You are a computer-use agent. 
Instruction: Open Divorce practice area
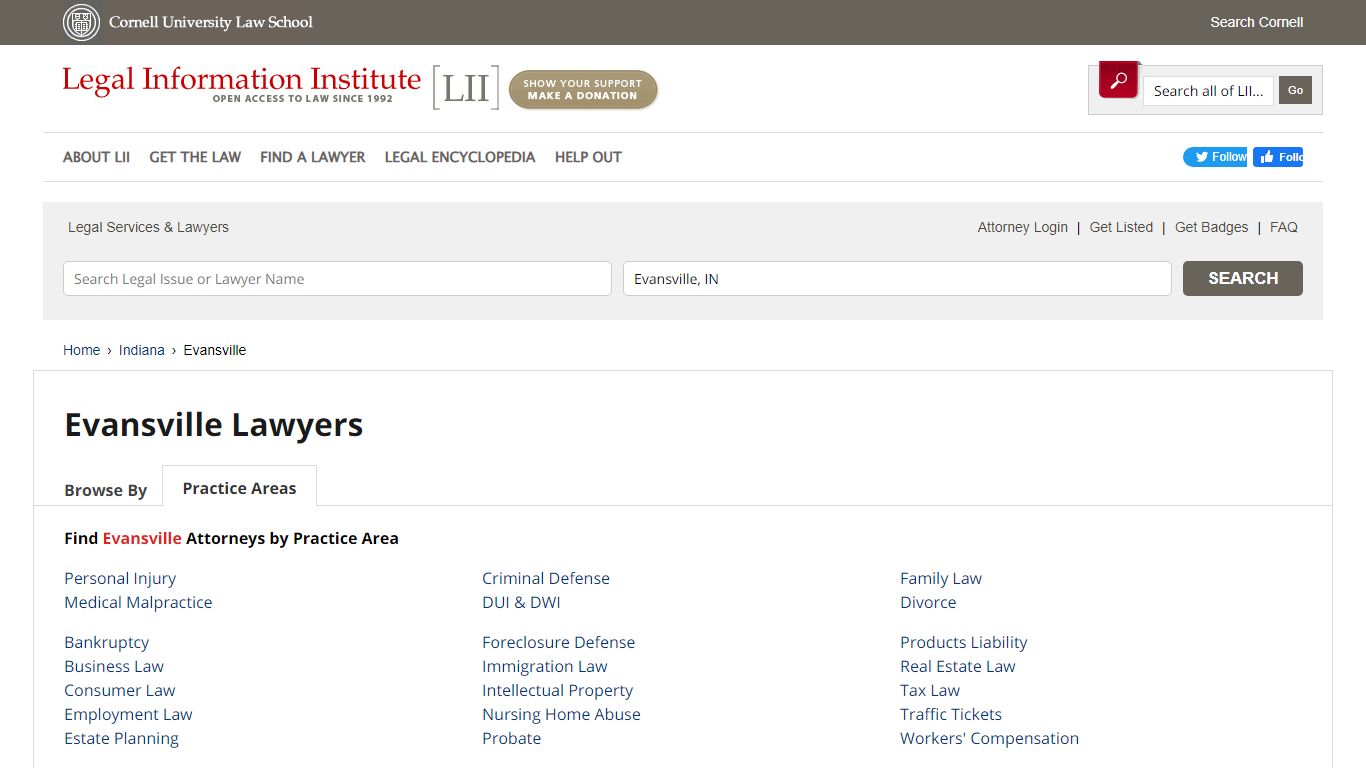(928, 602)
